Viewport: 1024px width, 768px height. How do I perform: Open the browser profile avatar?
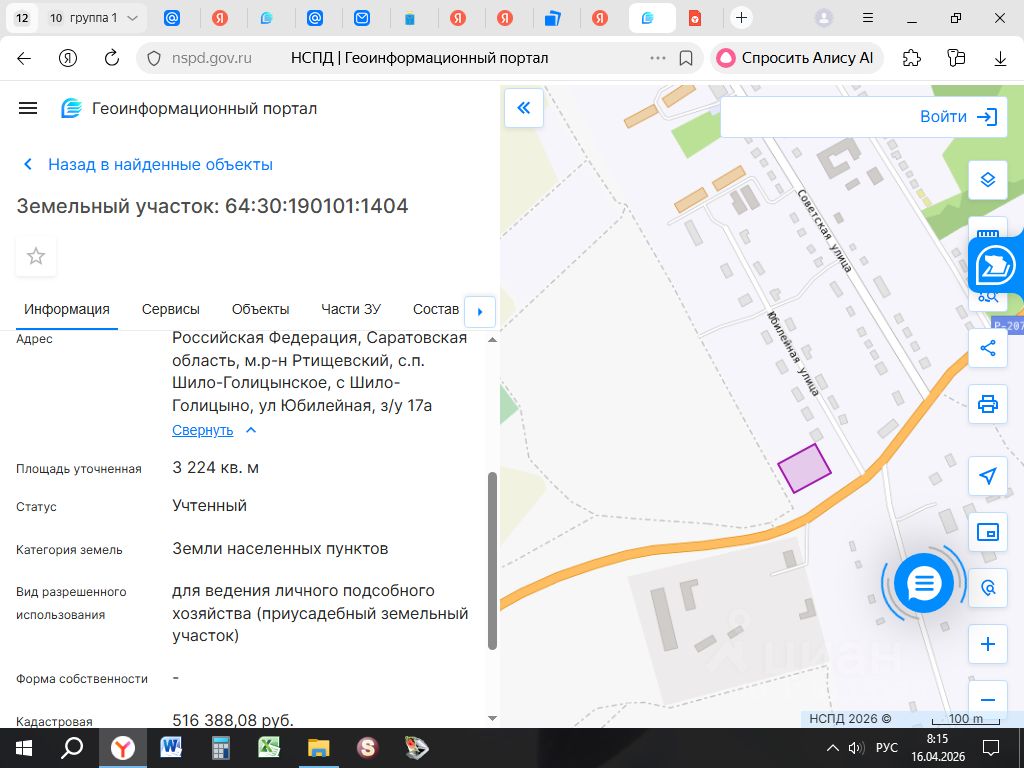point(824,18)
